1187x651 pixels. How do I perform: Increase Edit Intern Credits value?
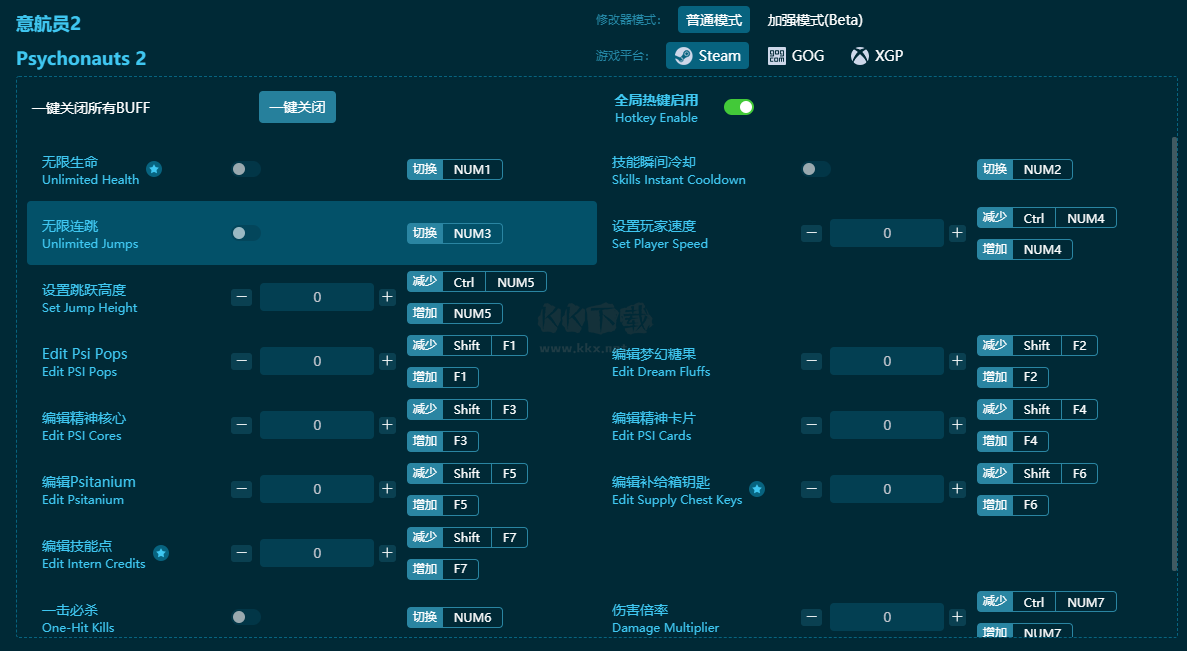[387, 553]
